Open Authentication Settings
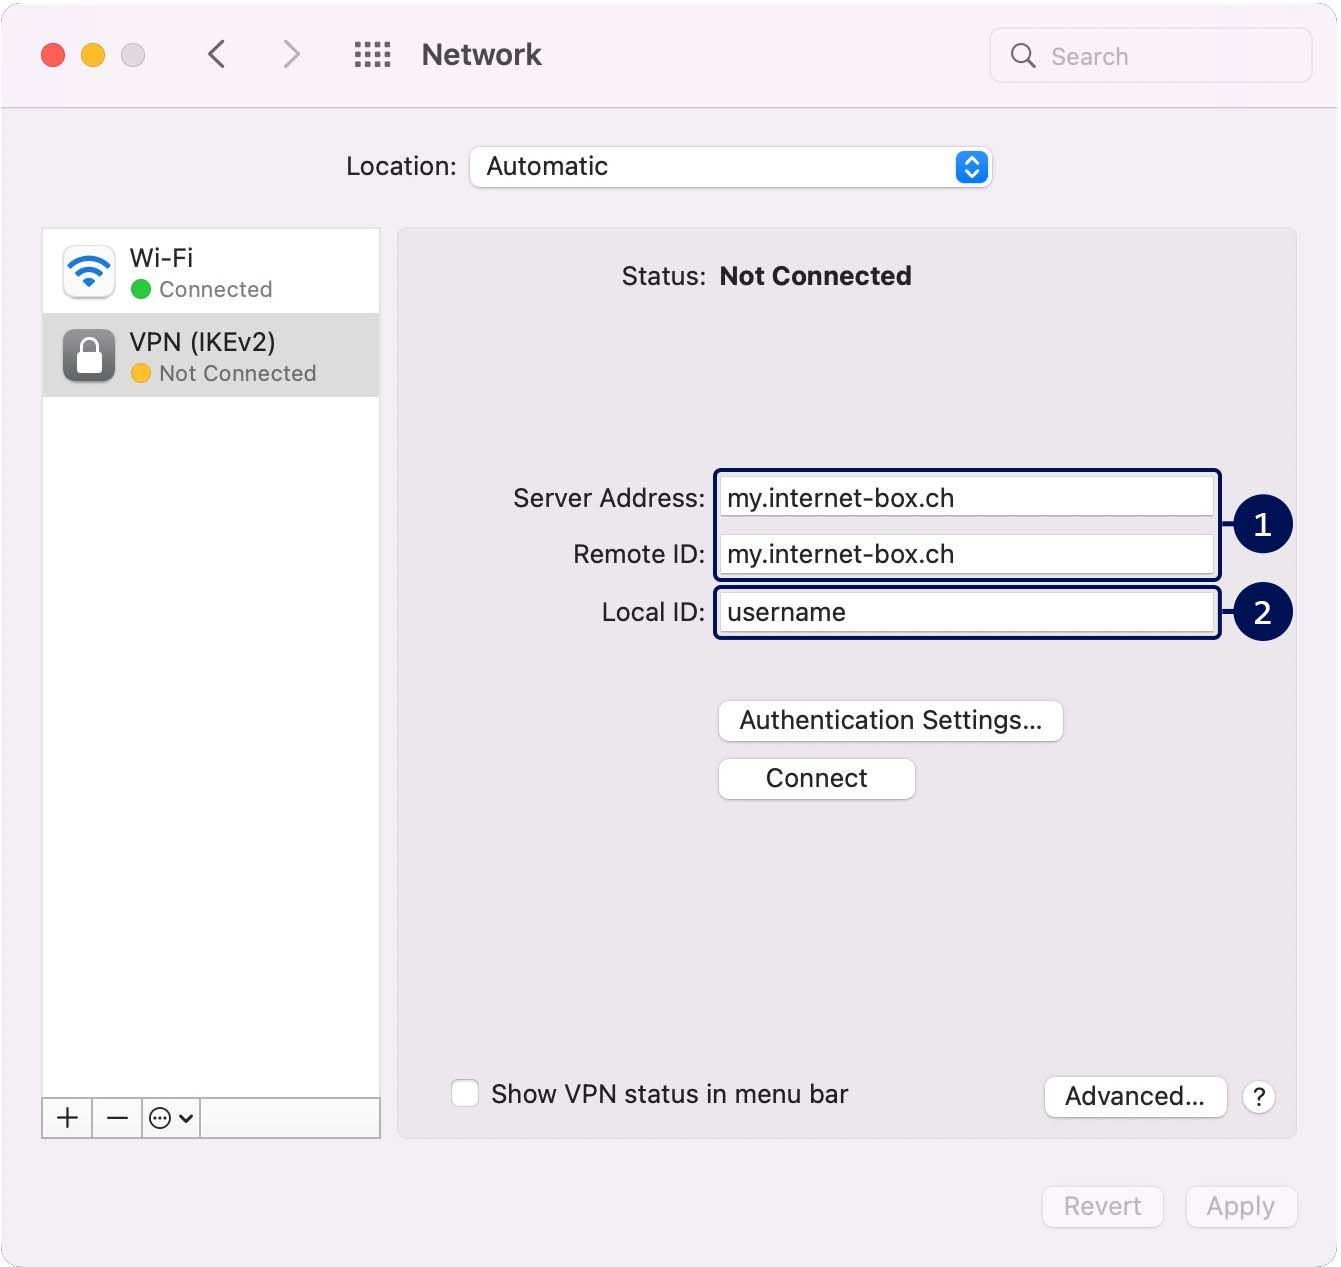This screenshot has width=1341, height=1267. point(890,721)
